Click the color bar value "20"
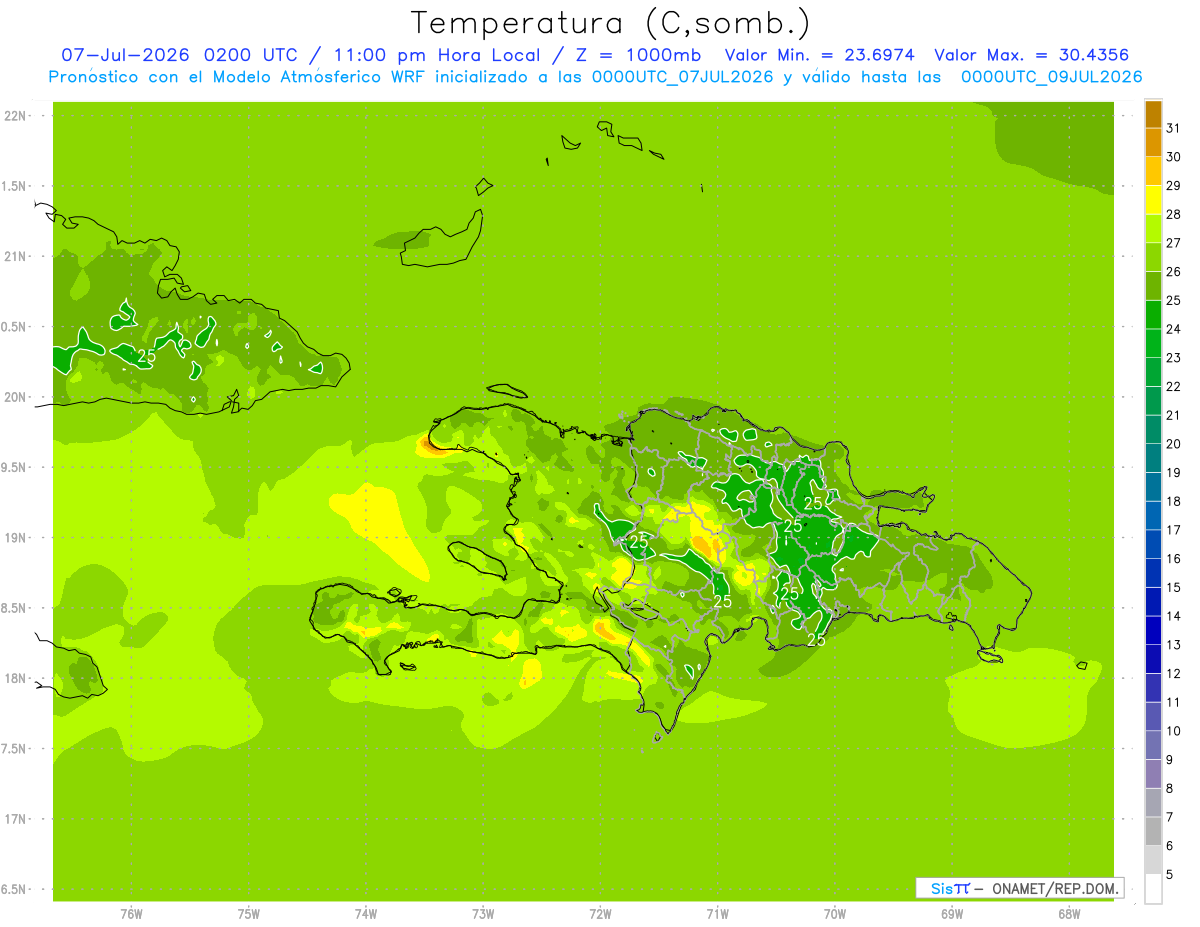Image resolution: width=1200 pixels, height=927 pixels. 1175,444
